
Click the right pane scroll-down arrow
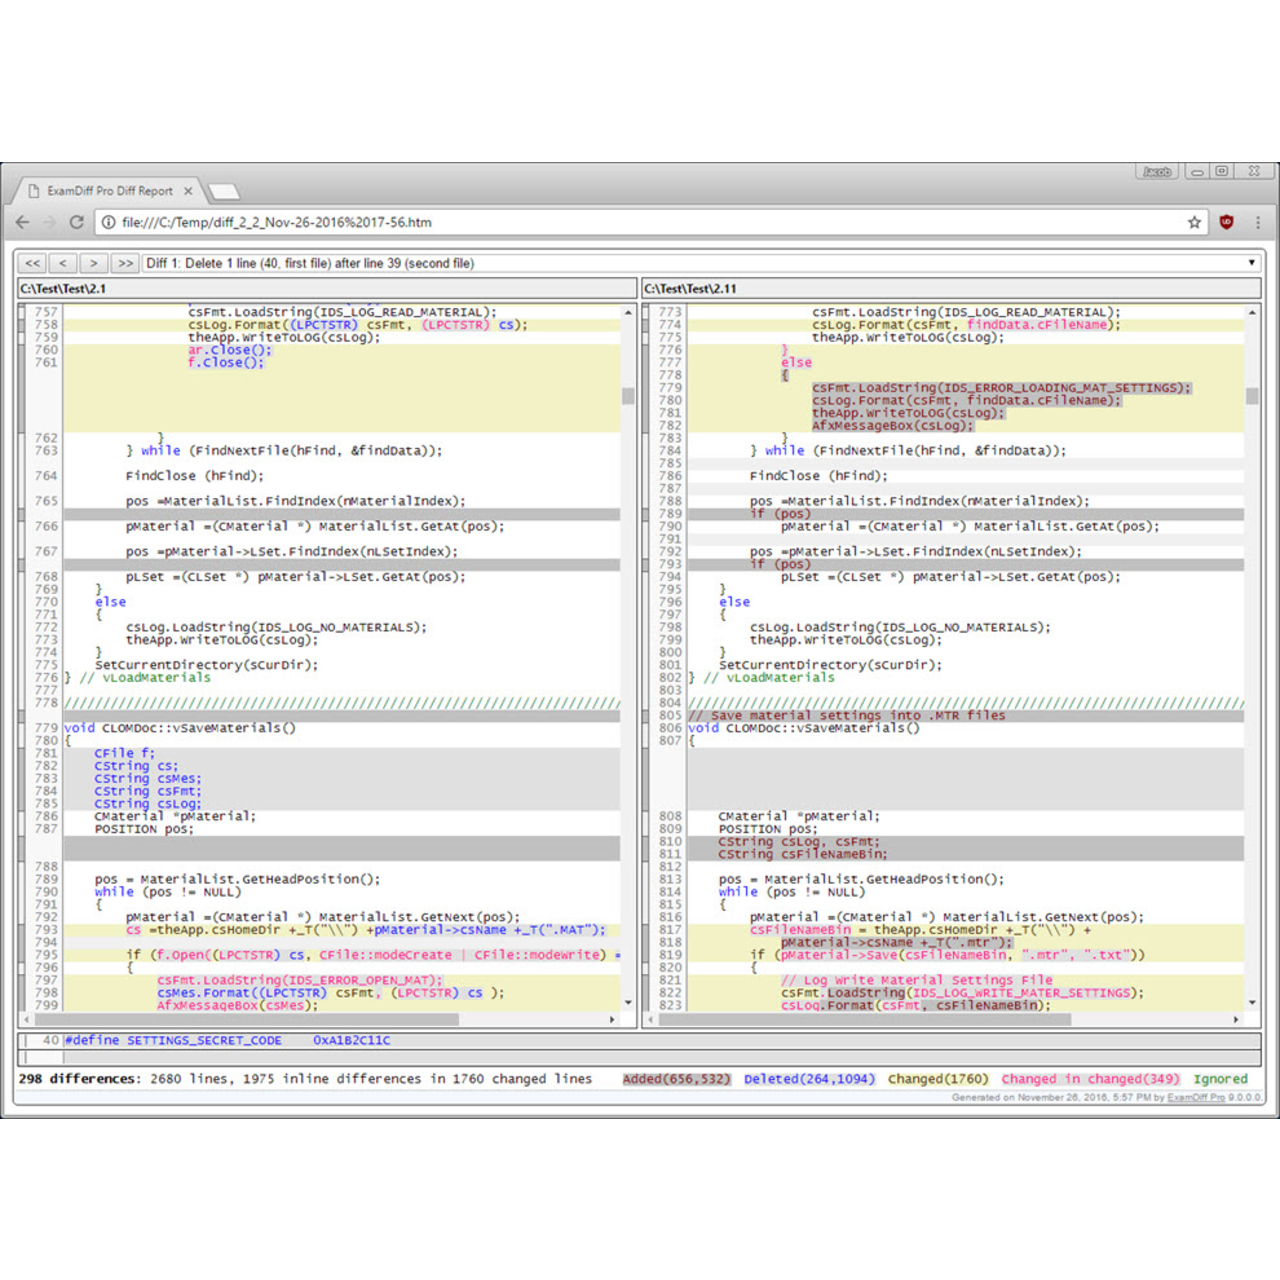point(1252,1002)
